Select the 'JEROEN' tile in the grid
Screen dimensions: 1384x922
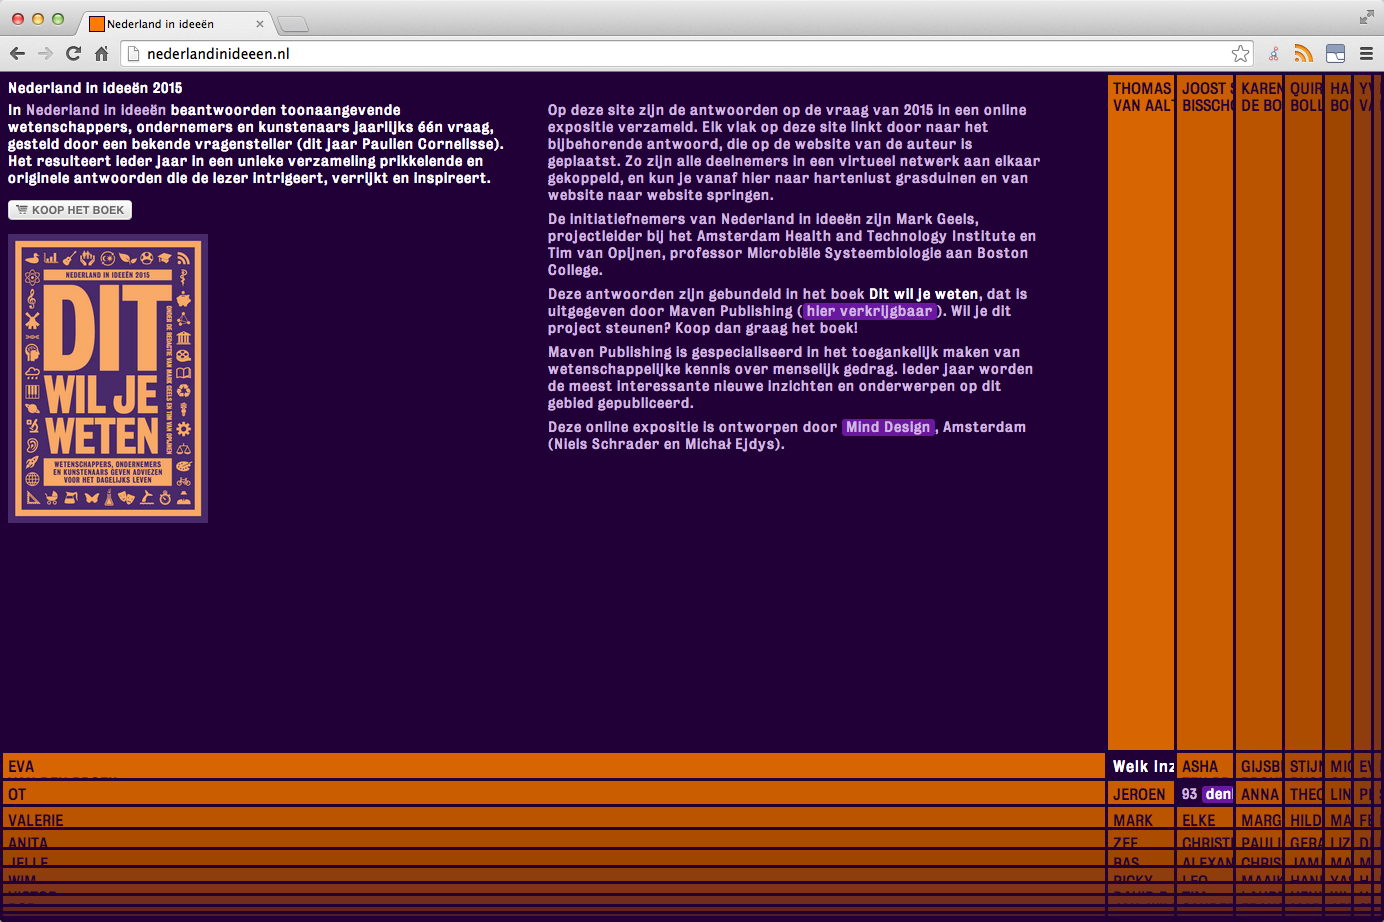1140,794
